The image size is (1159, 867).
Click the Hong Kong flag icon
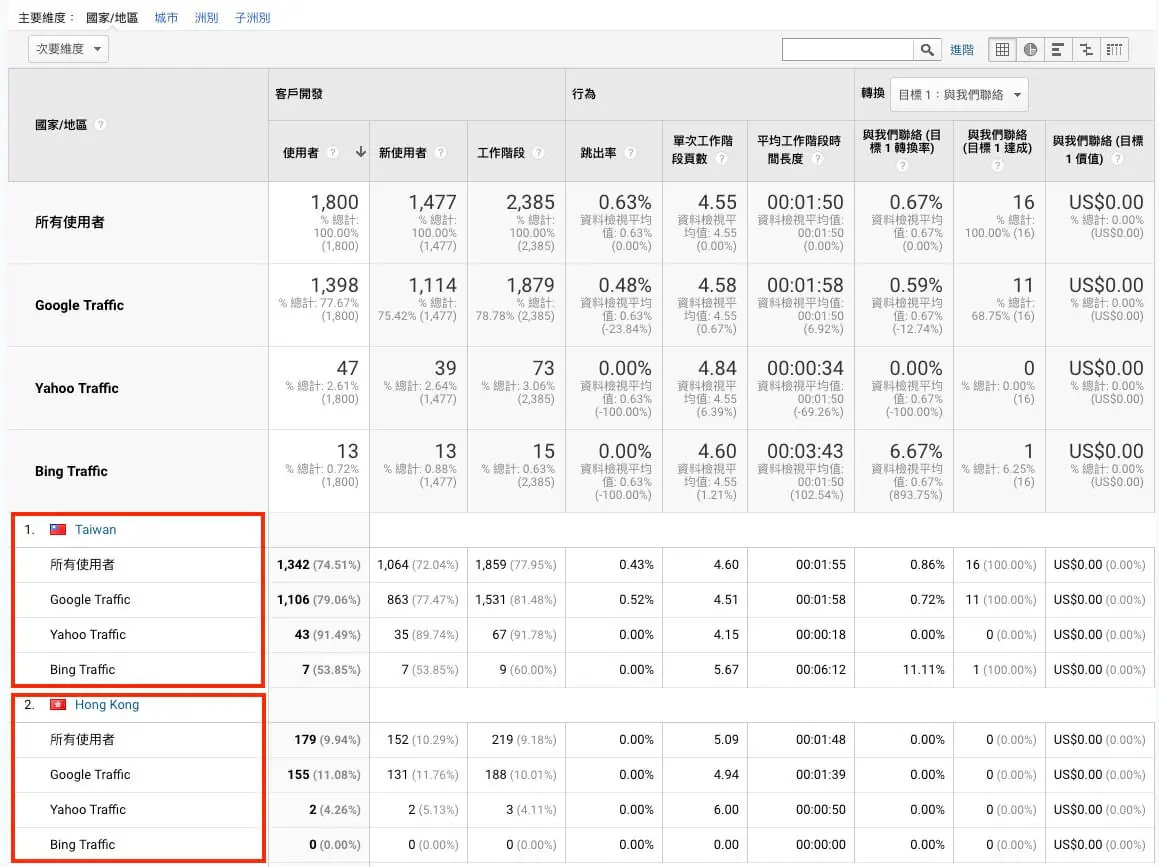click(58, 704)
